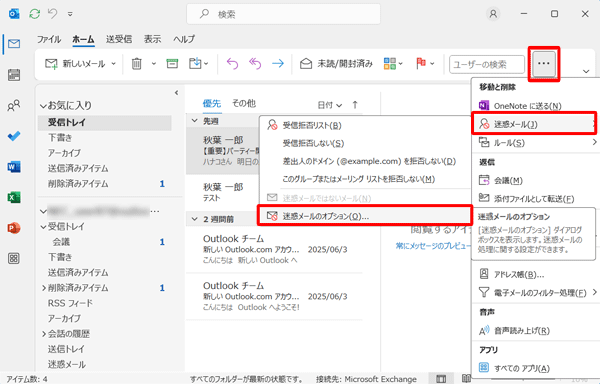Image resolution: width=600 pixels, height=384 pixels.
Task: Choose 迷惑メールのオプション menu item
Action: coord(365,216)
